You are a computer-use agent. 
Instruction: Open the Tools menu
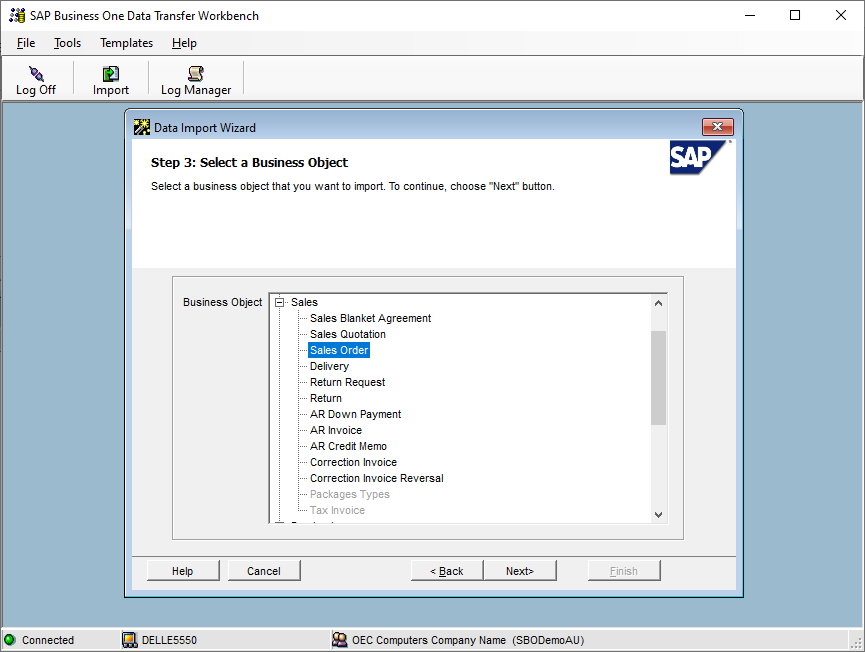[67, 43]
